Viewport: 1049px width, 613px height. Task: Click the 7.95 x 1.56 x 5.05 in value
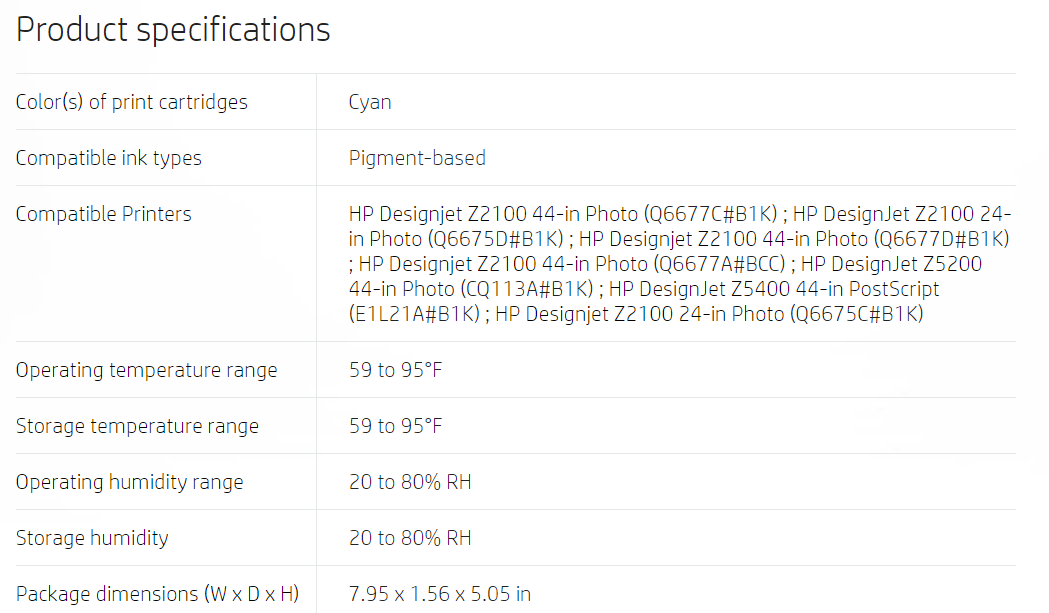(440, 594)
